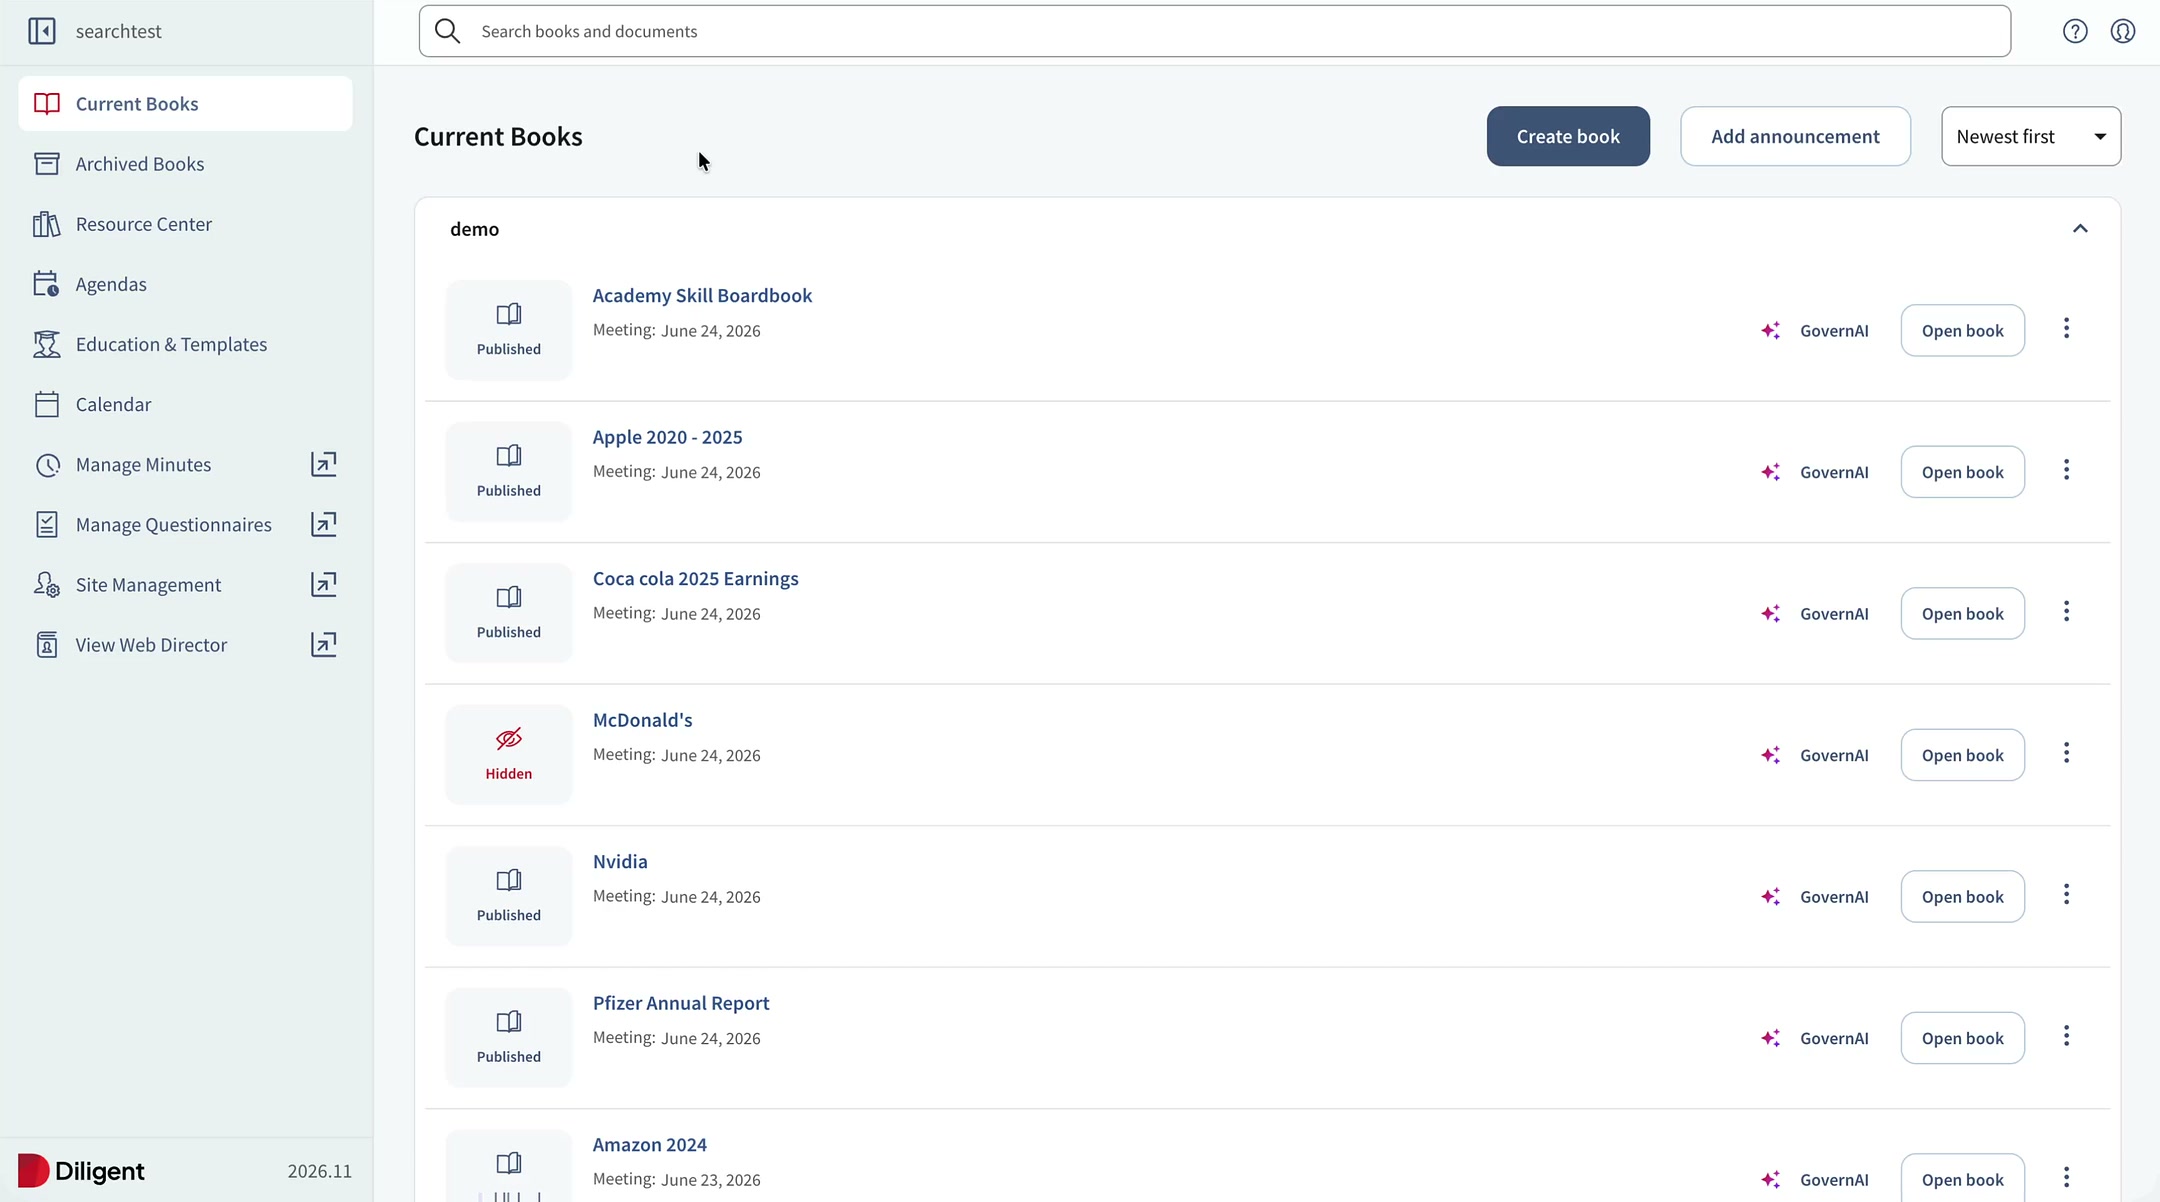Open book for Academy Skill Boardbook
This screenshot has width=2160, height=1202.
click(x=1962, y=330)
